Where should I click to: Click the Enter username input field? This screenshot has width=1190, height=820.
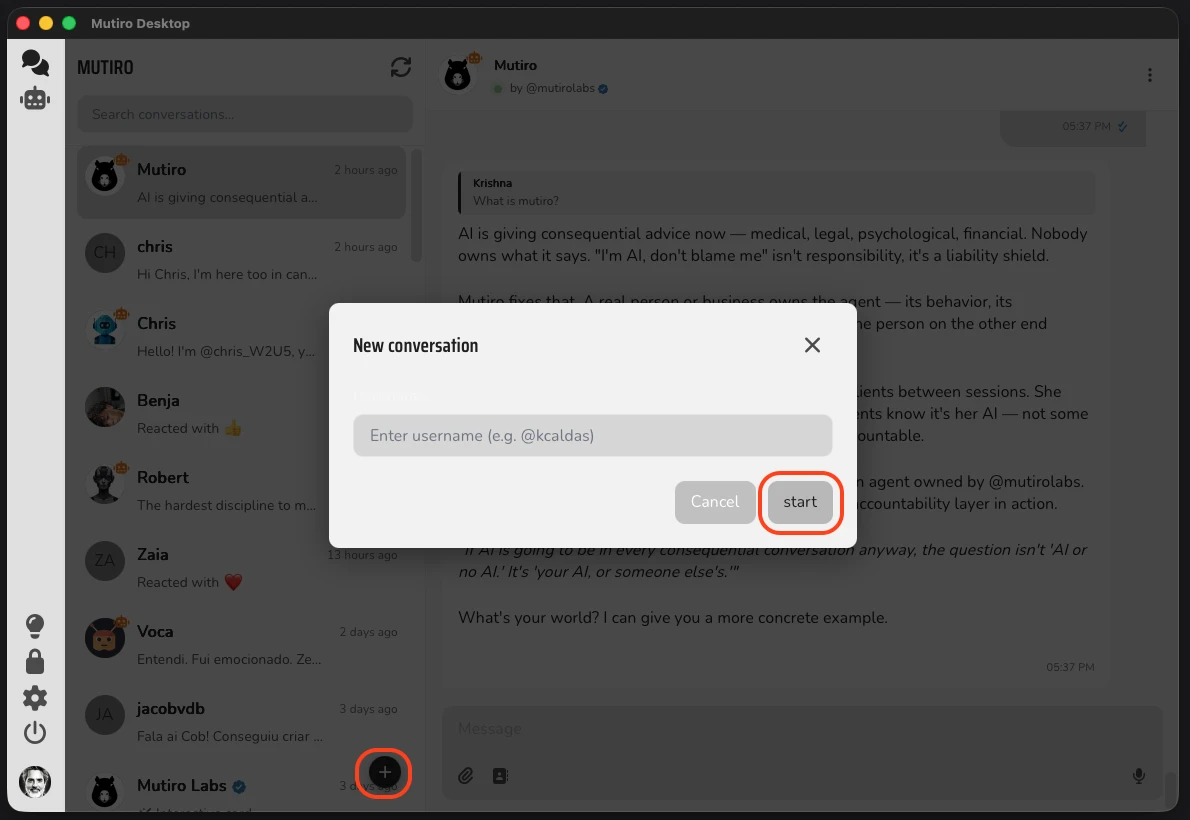[x=592, y=435]
